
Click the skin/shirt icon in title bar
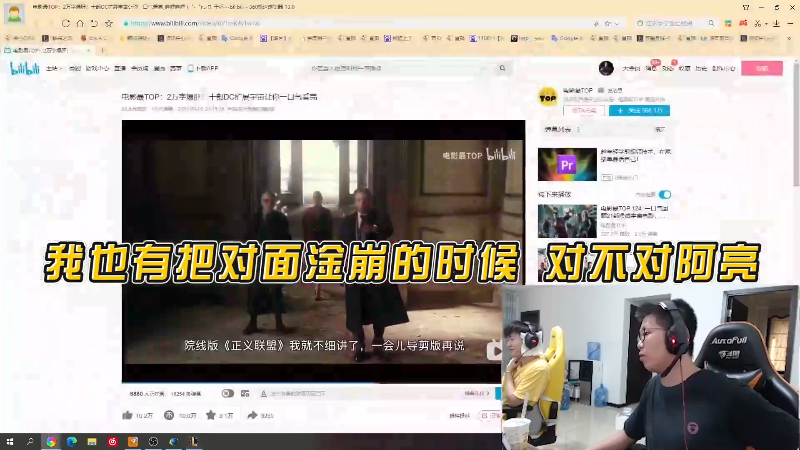coord(746,7)
